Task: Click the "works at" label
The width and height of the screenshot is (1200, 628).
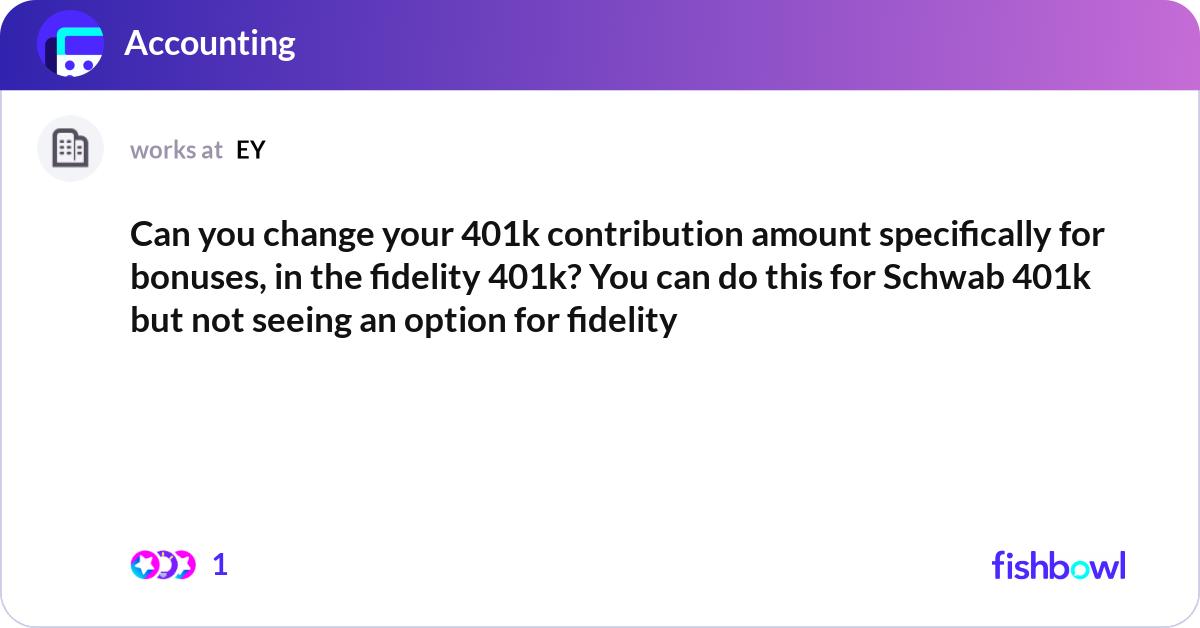Action: coord(176,150)
